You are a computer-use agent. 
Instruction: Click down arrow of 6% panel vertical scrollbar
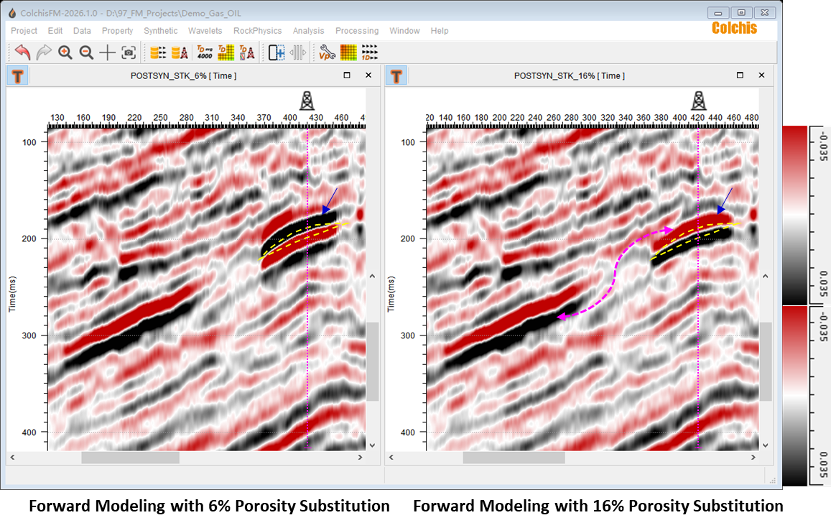(x=372, y=445)
